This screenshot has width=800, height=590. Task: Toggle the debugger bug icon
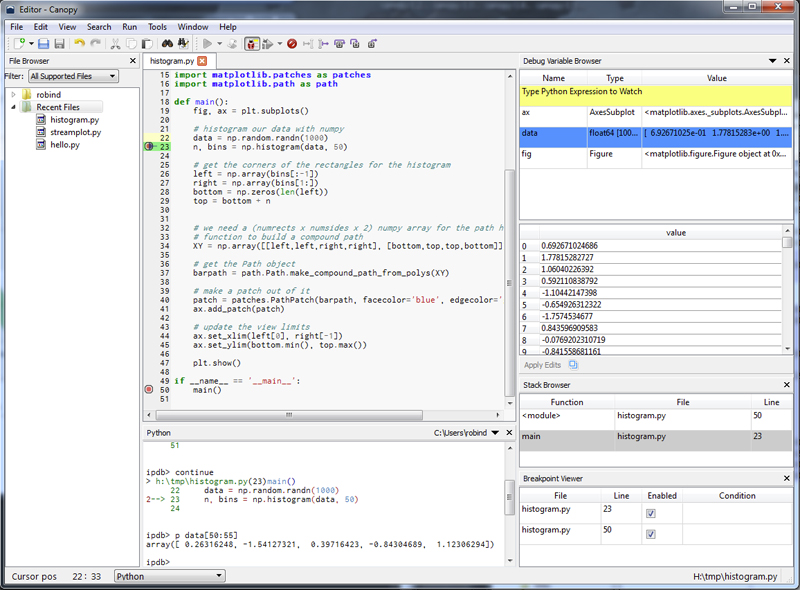coord(252,44)
